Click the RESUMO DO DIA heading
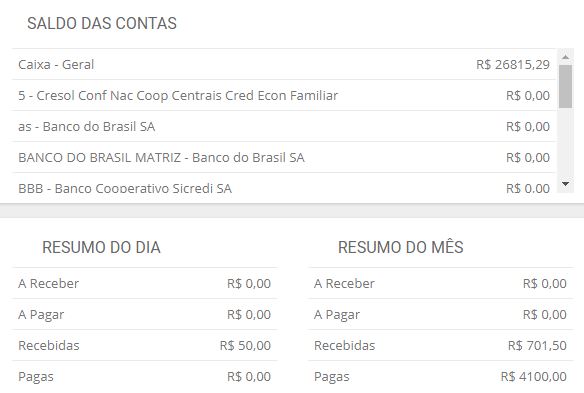 tap(101, 247)
